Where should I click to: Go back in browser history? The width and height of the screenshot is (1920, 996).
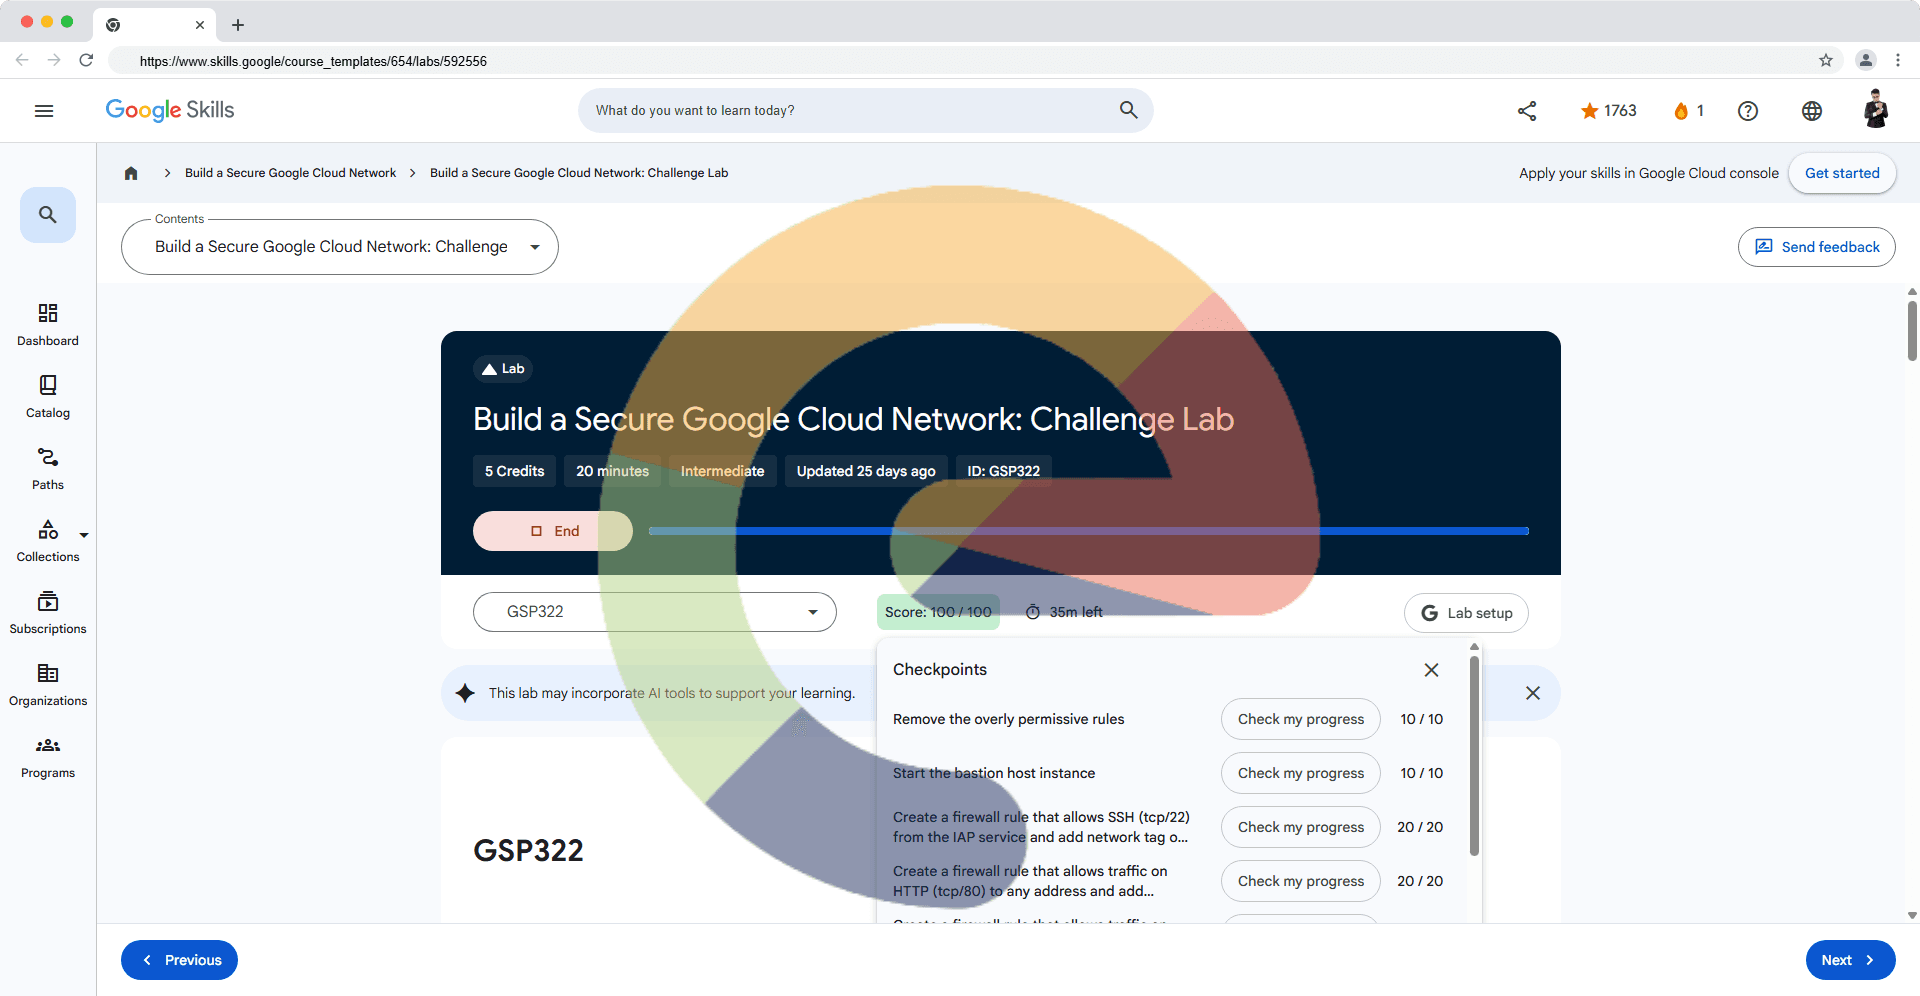pos(22,60)
